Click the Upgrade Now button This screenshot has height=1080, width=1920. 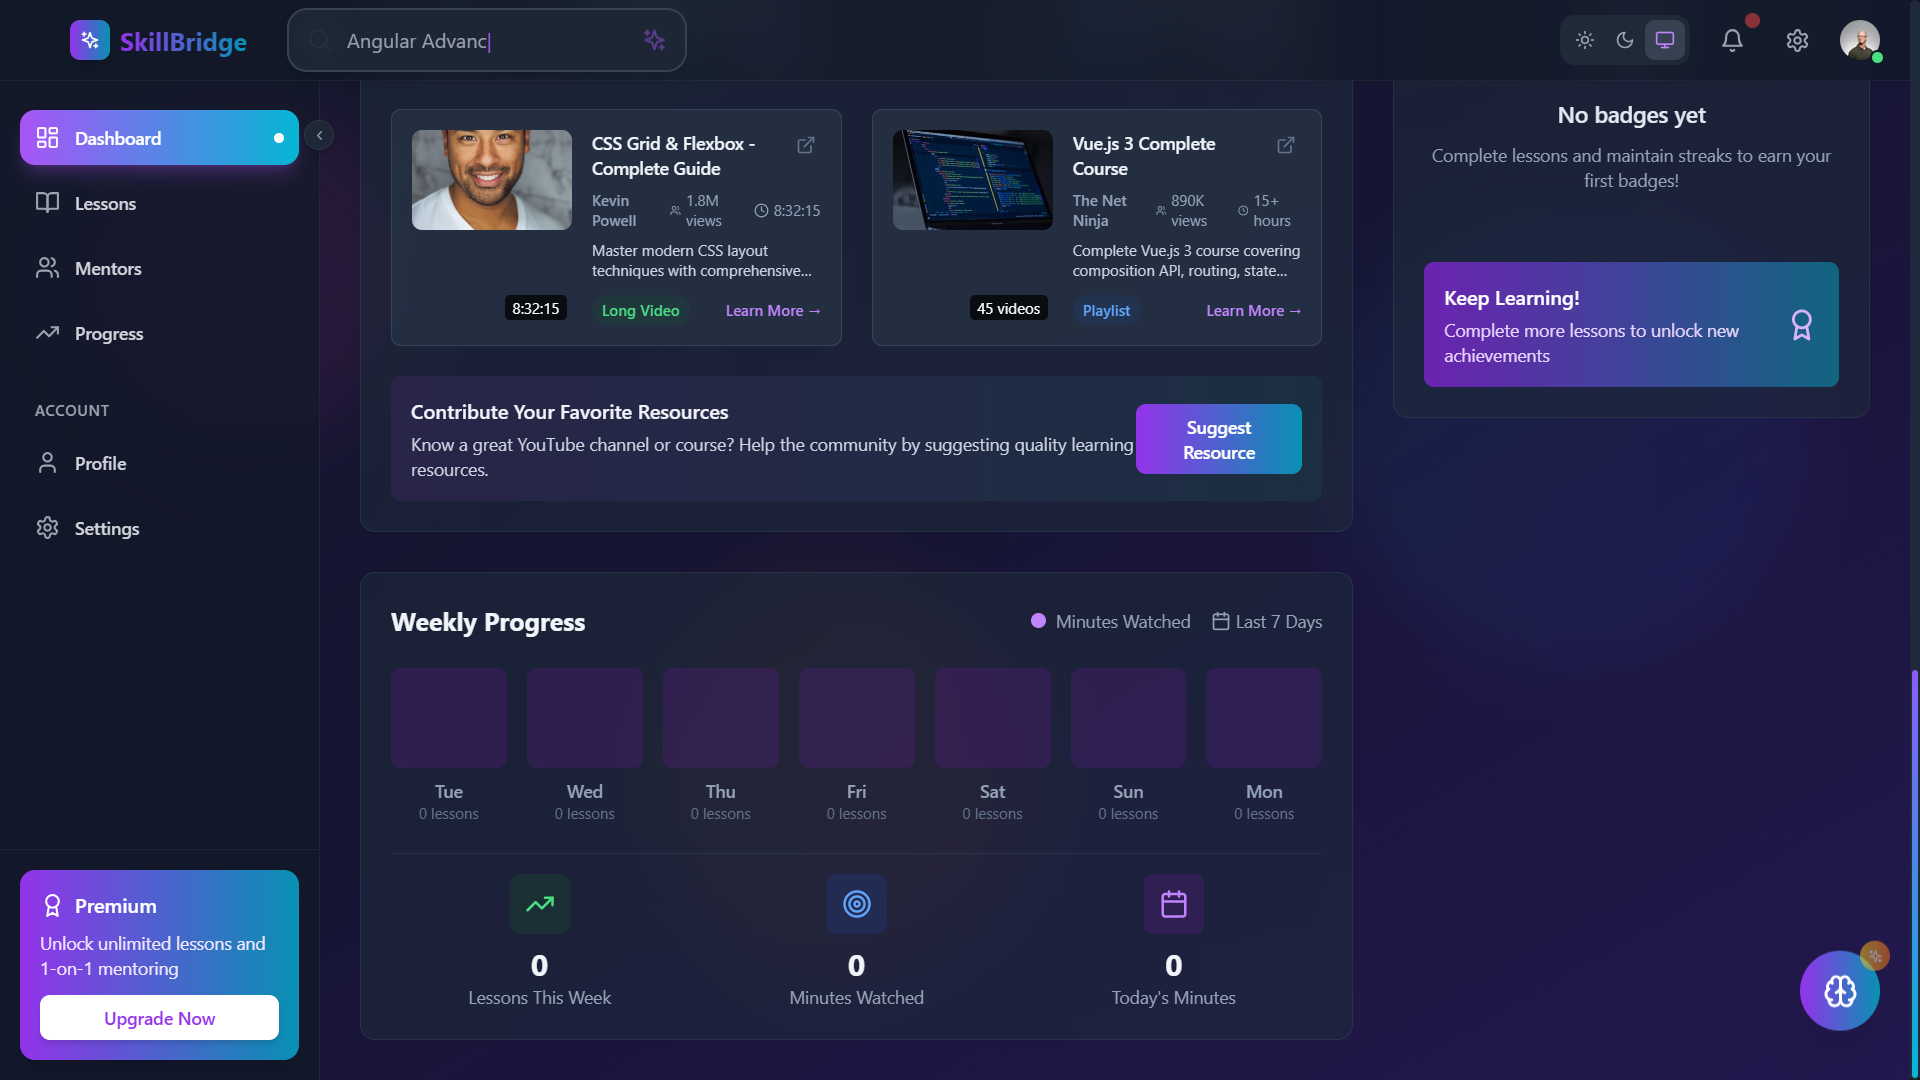pos(159,1018)
